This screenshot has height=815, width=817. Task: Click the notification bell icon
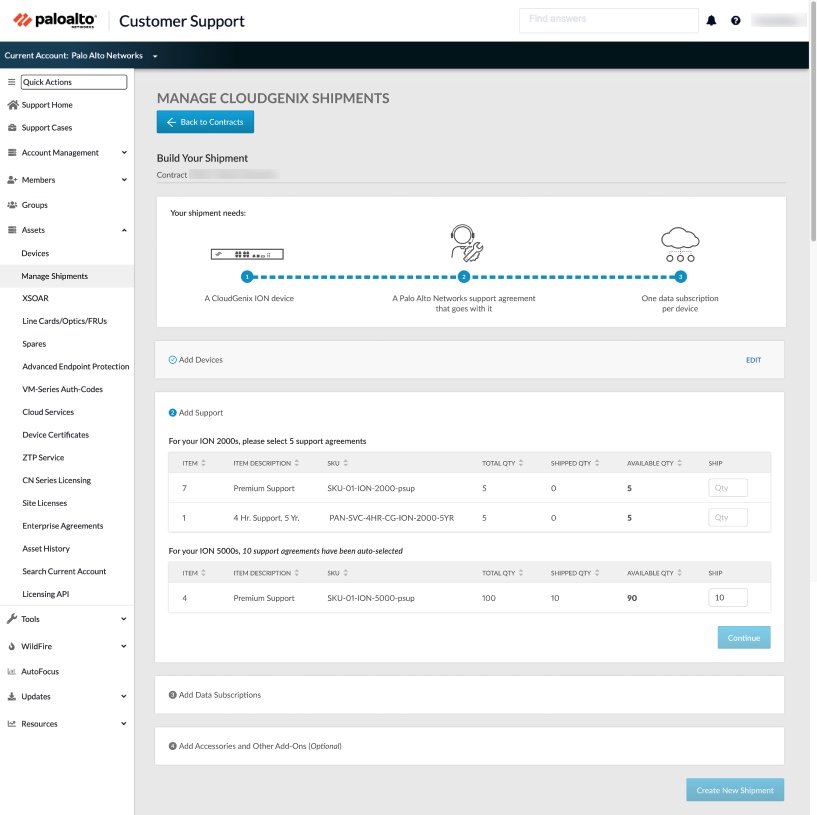(711, 20)
